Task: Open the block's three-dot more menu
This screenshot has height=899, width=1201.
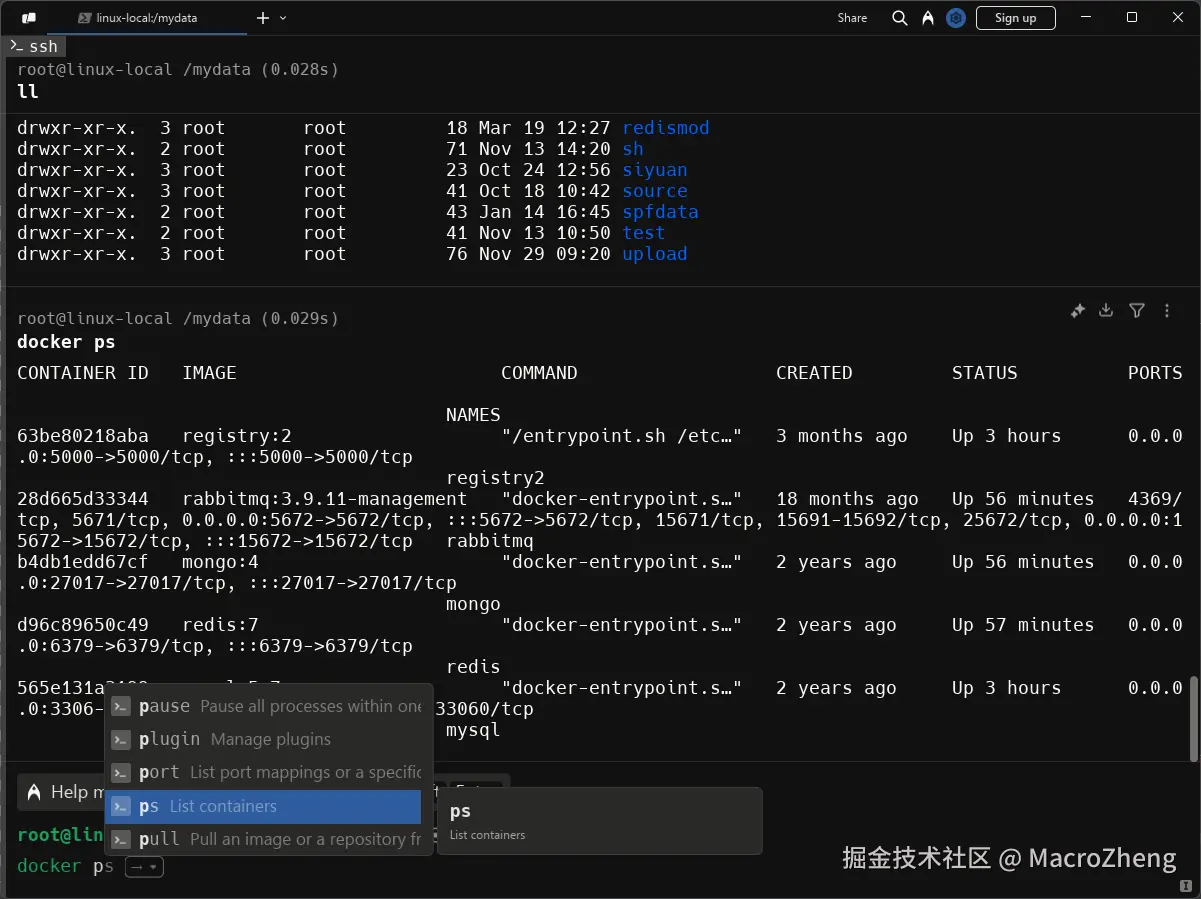Action: [x=1167, y=311]
